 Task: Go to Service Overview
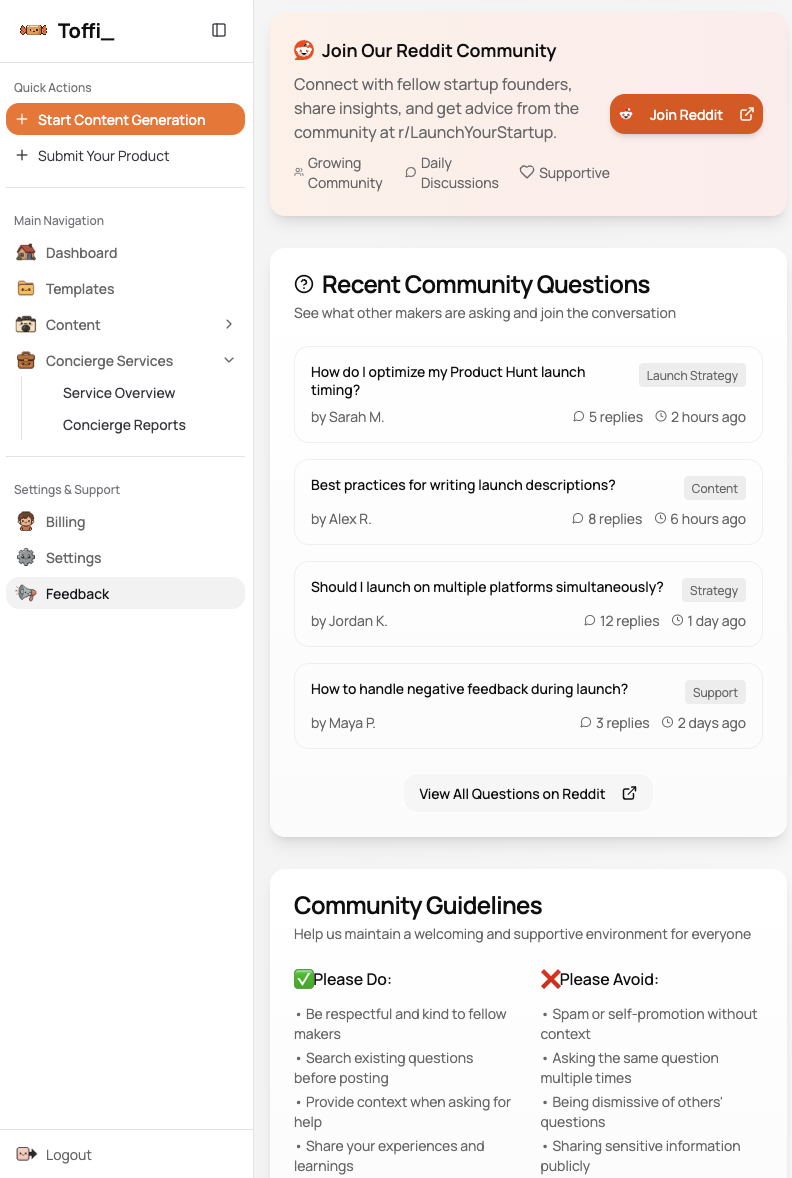119,393
